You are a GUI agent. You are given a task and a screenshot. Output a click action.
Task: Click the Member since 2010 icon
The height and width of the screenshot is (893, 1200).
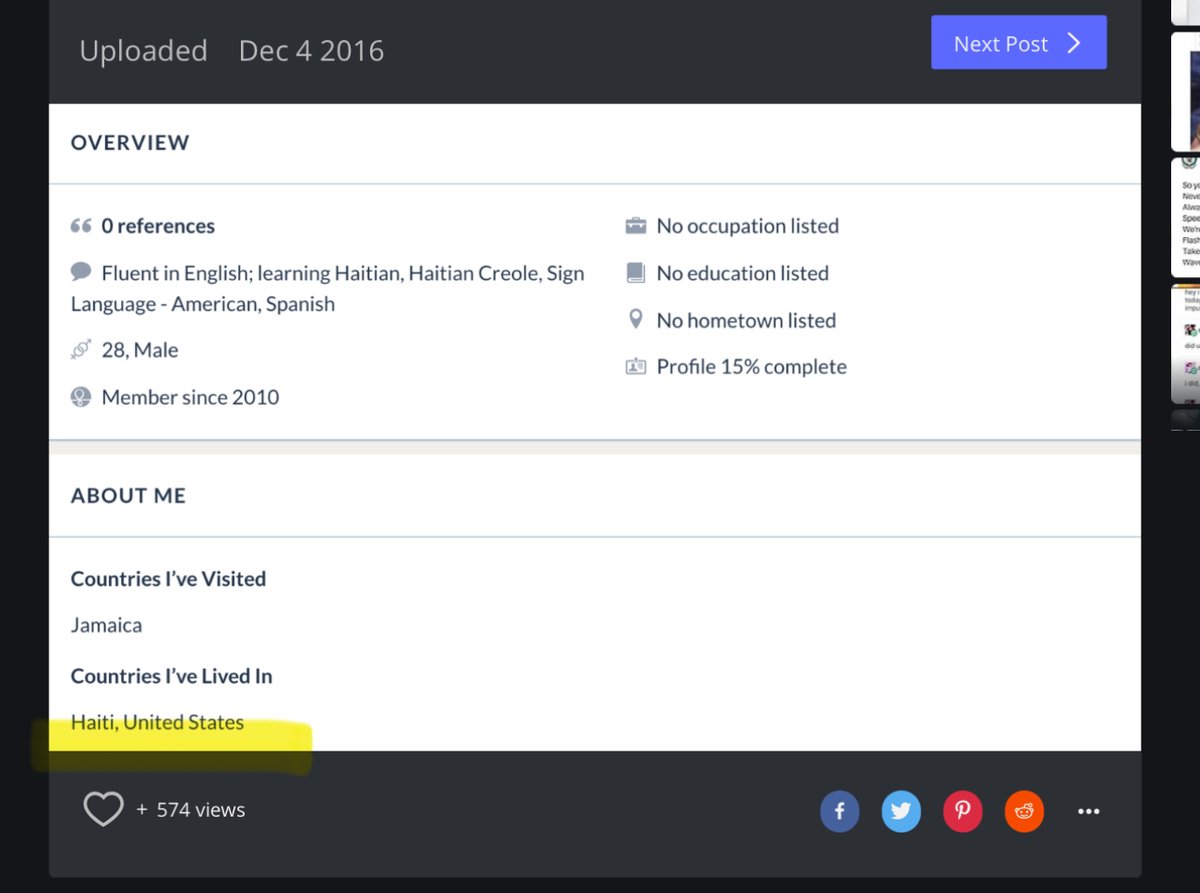pyautogui.click(x=81, y=397)
